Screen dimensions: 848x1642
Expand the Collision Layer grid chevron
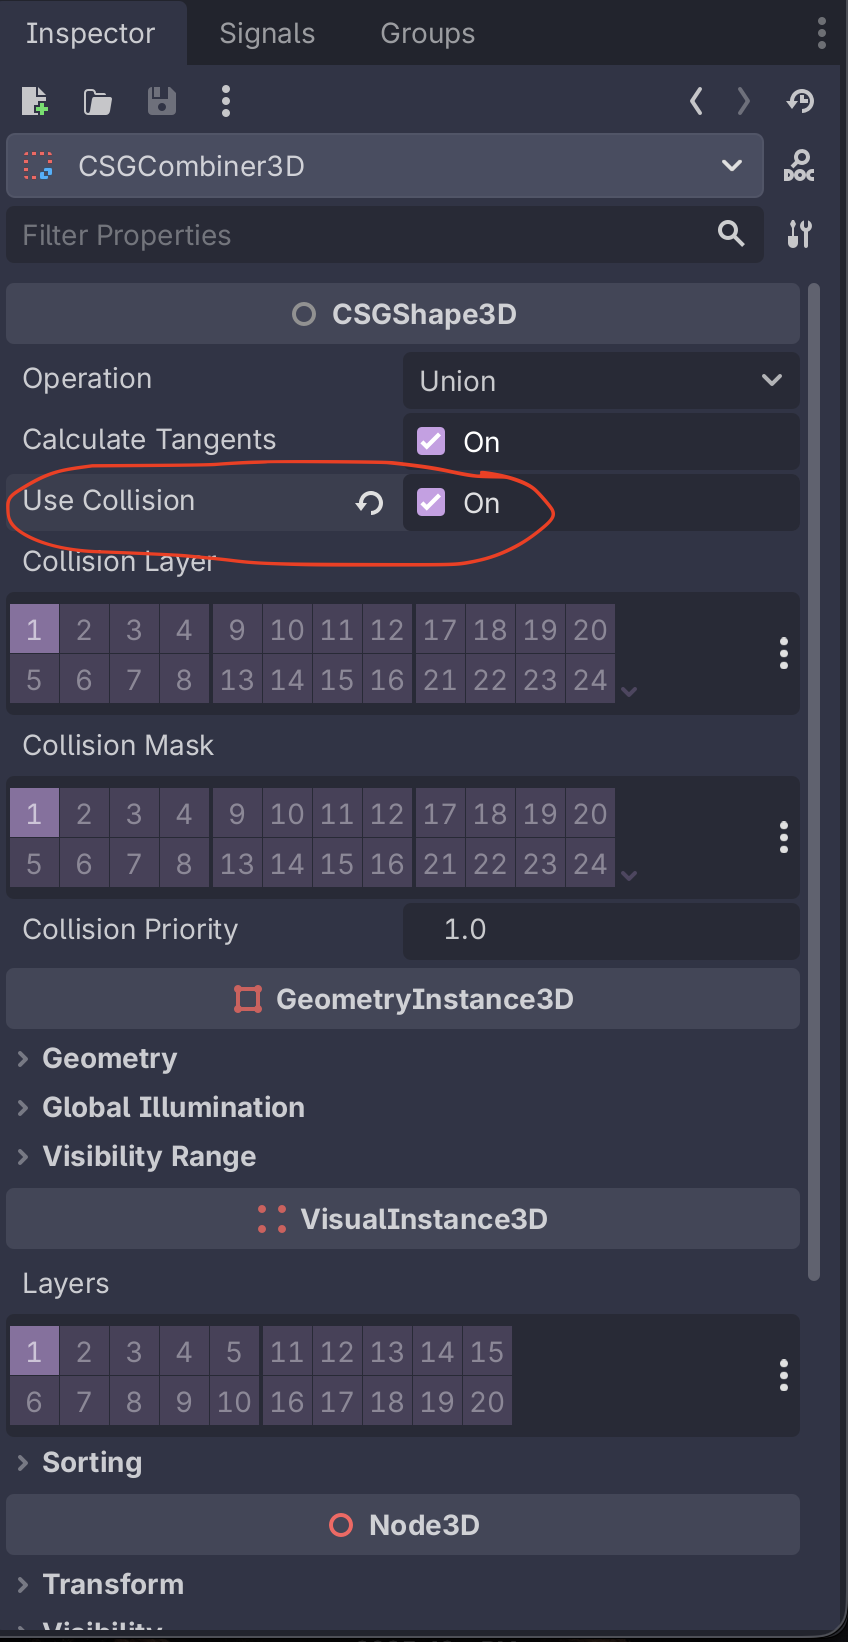[629, 691]
